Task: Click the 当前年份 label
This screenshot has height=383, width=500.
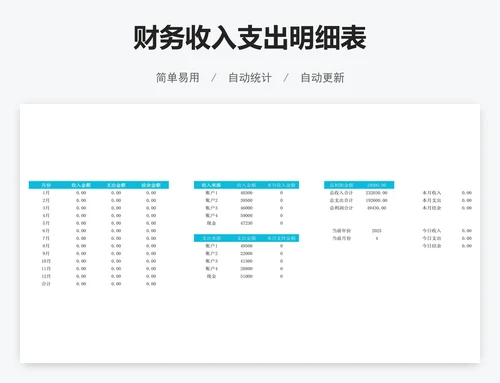Action: click(x=342, y=231)
